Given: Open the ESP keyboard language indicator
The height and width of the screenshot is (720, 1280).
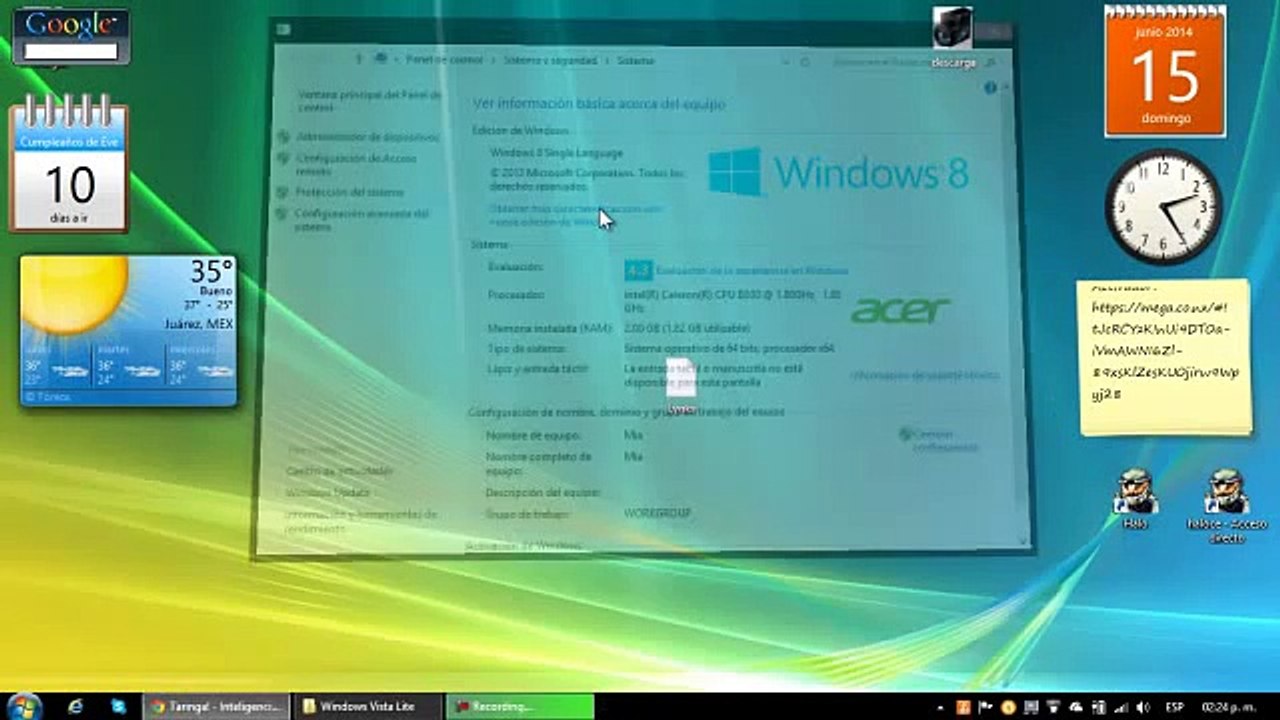Looking at the screenshot, I should (x=1173, y=707).
